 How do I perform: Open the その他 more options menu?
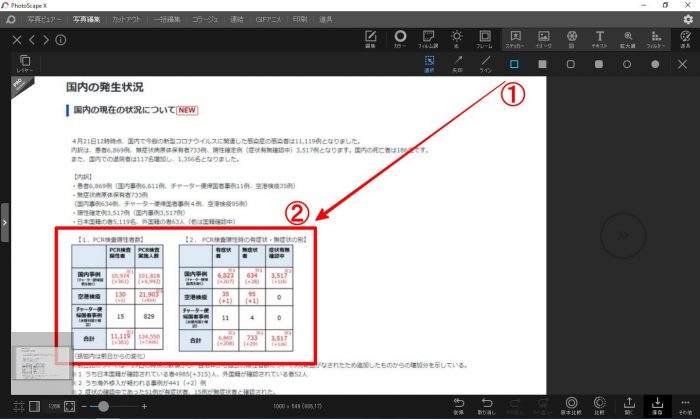(x=685, y=406)
